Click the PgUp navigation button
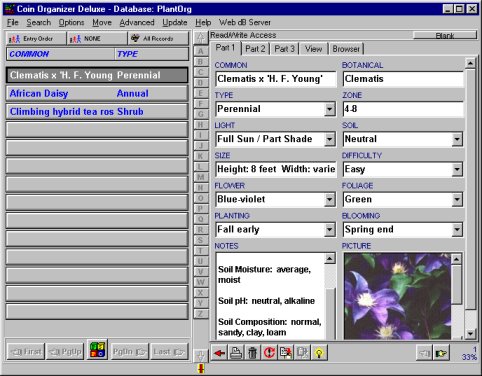This screenshot has width=482, height=376. (65, 352)
